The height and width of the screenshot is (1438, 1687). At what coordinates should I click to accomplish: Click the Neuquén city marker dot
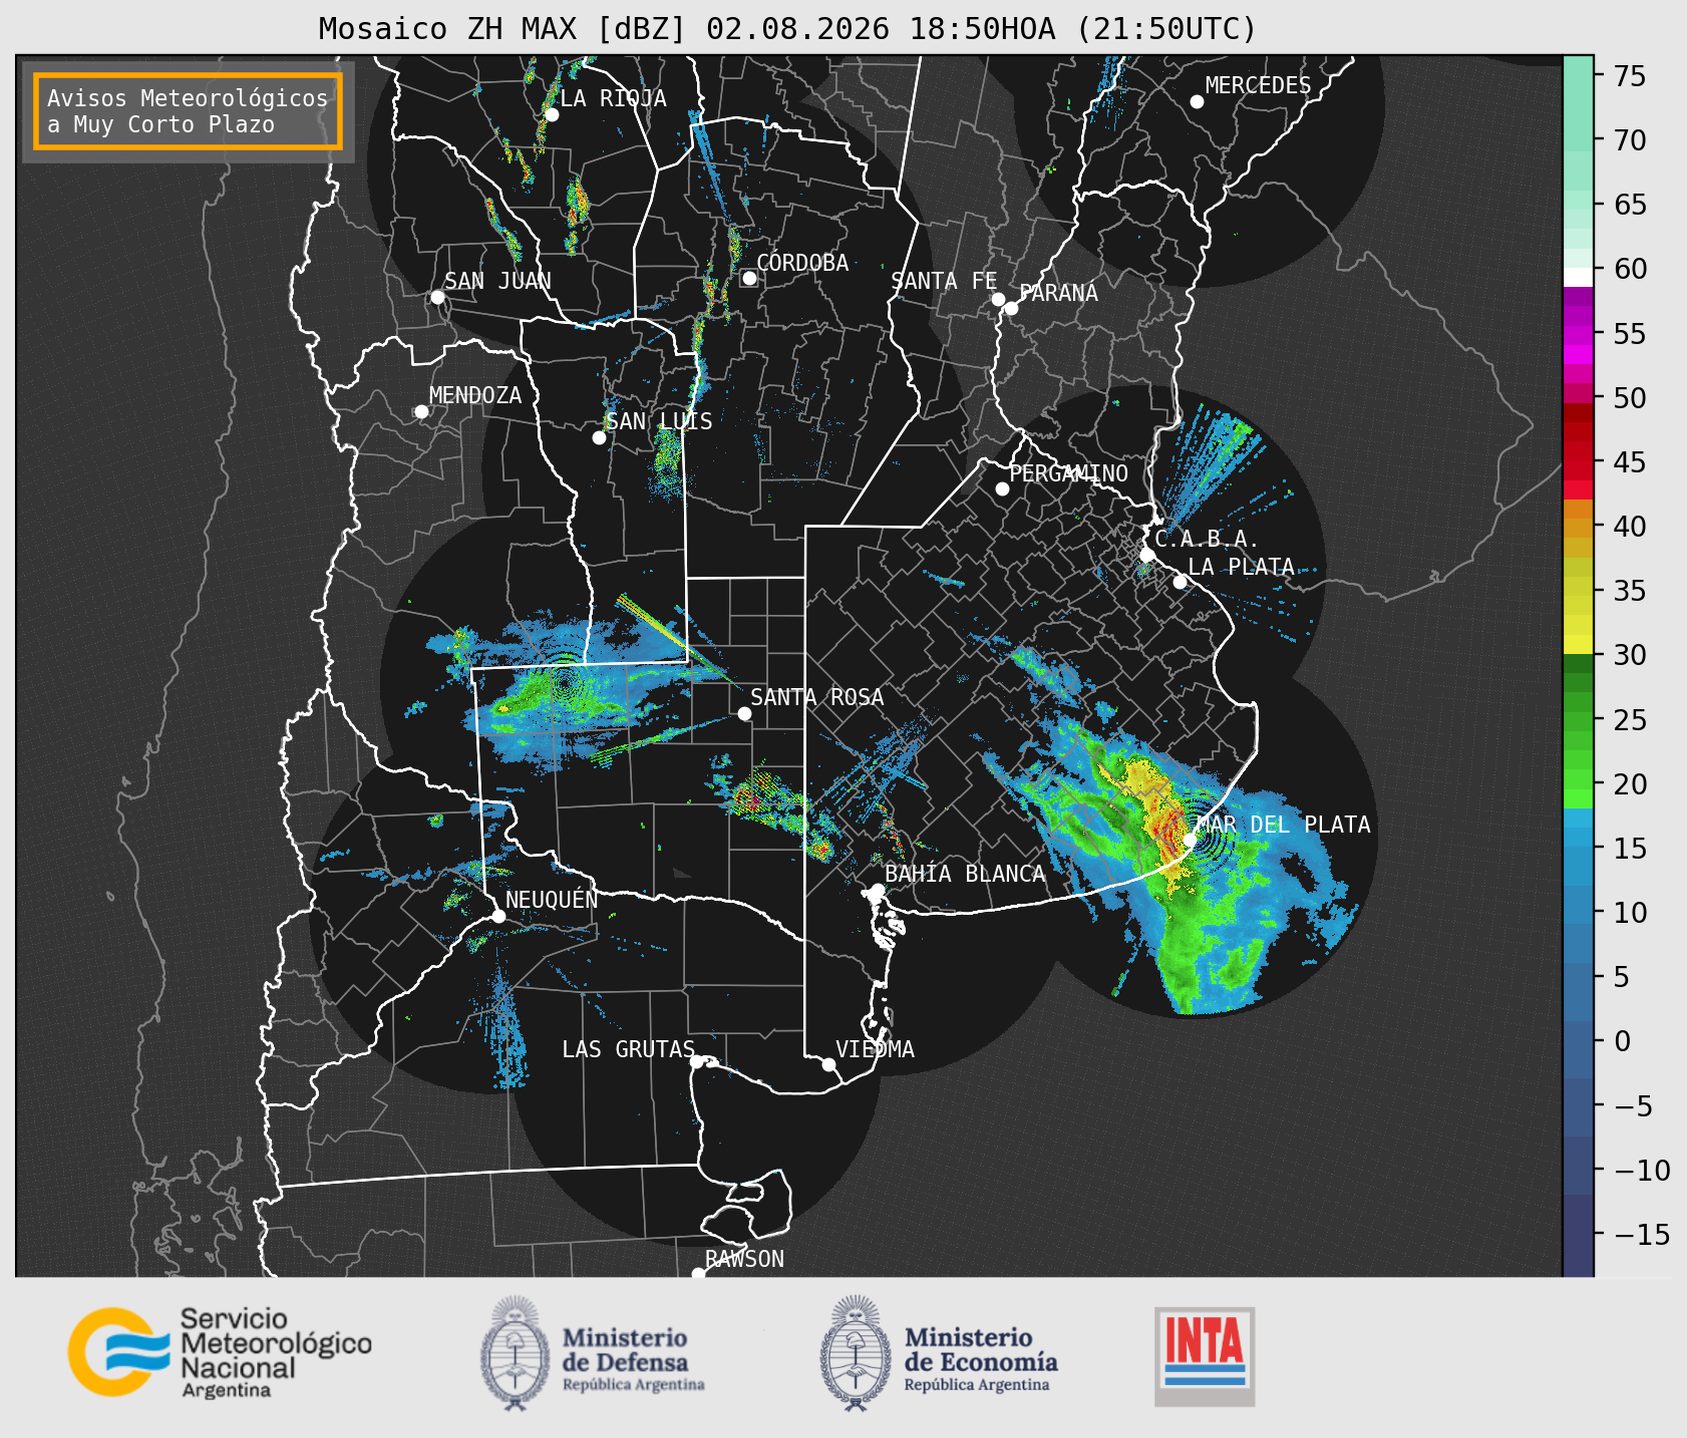(498, 916)
